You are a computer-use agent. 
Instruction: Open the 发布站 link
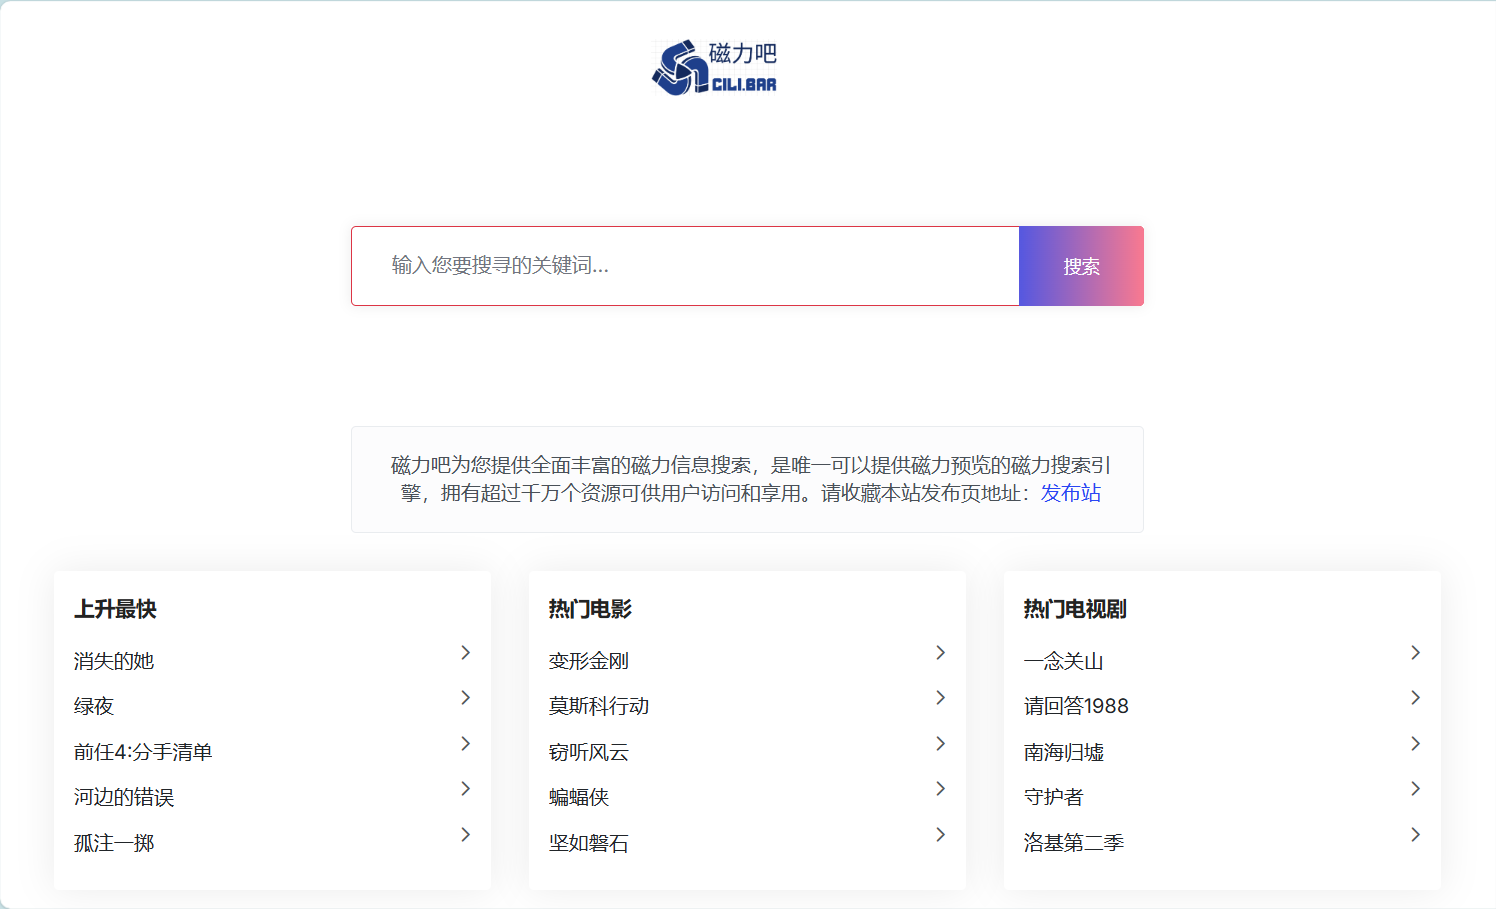point(1071,493)
